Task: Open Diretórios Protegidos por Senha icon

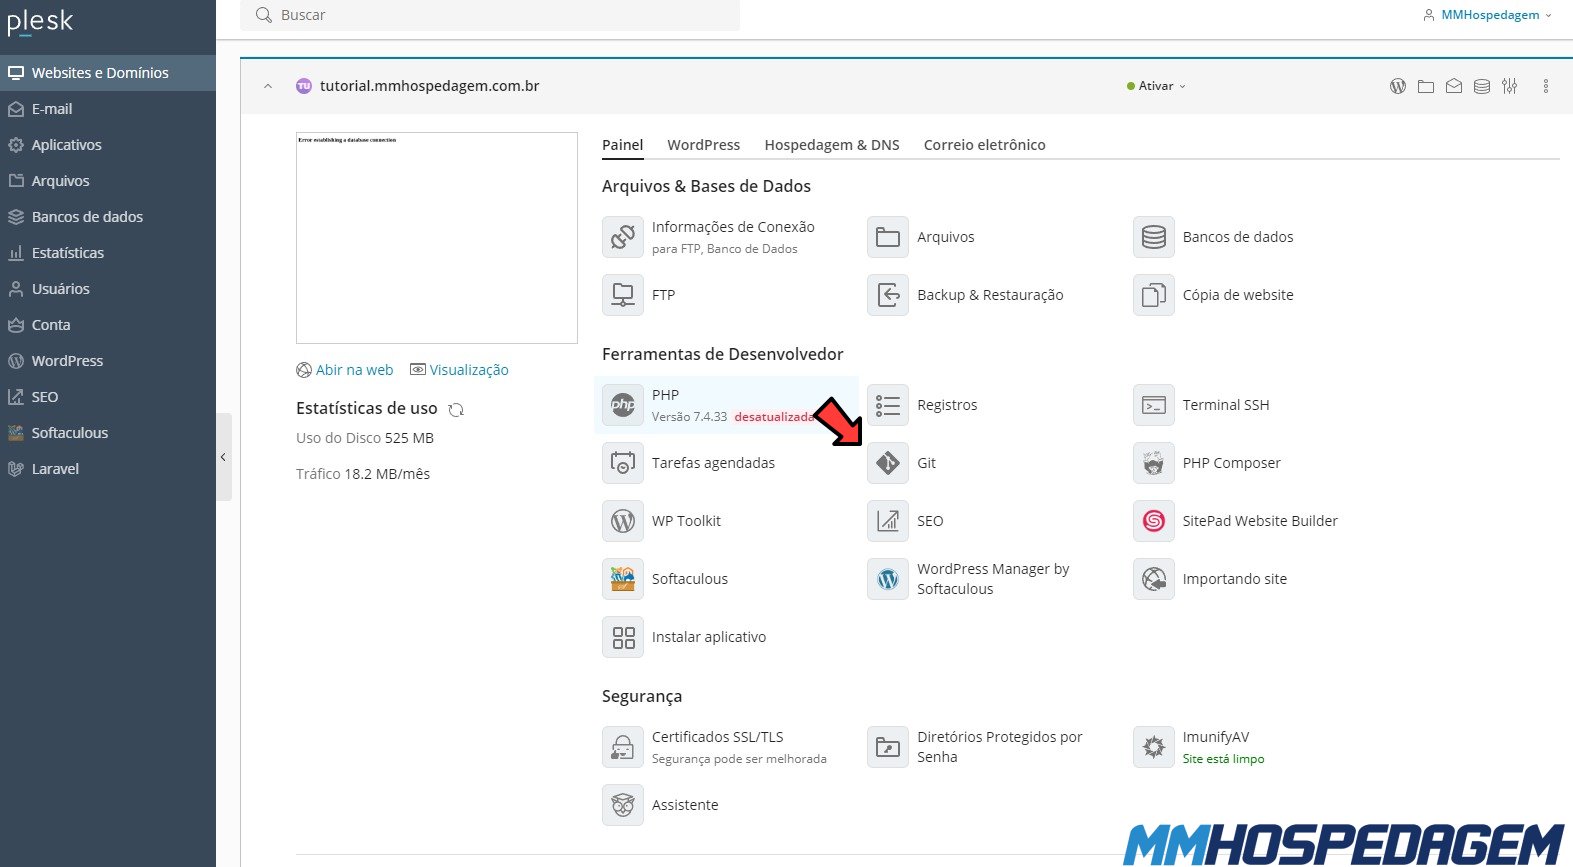Action: pos(888,747)
